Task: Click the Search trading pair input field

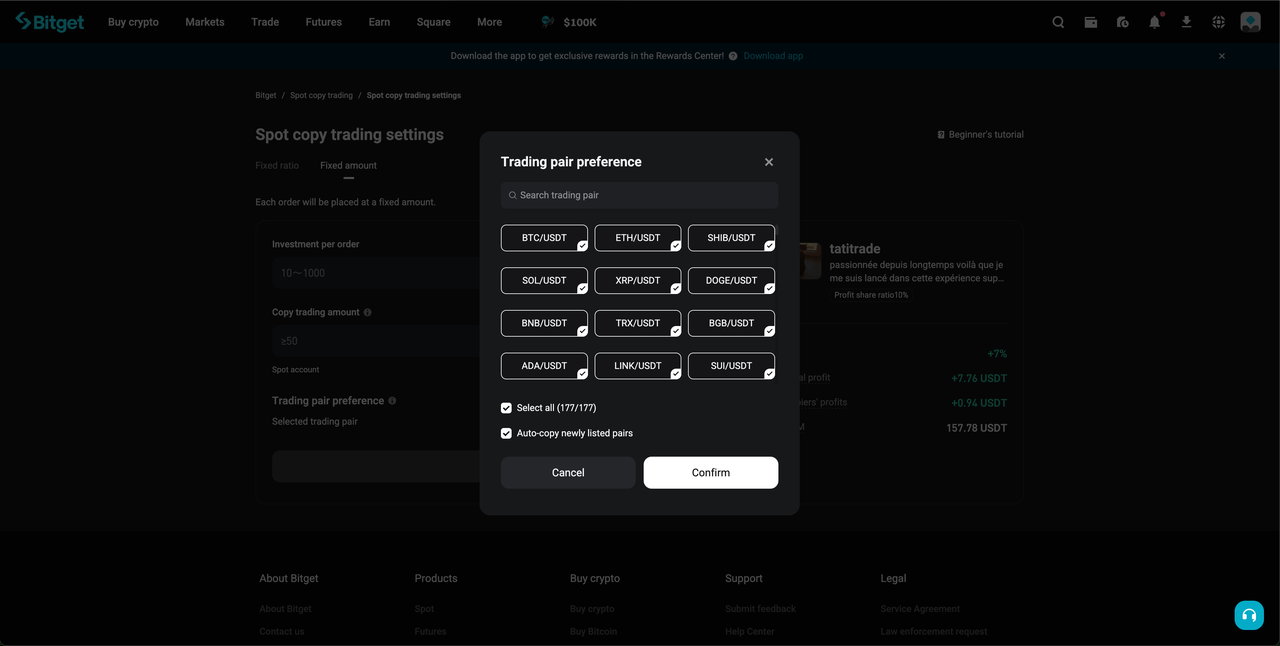Action: pos(639,195)
